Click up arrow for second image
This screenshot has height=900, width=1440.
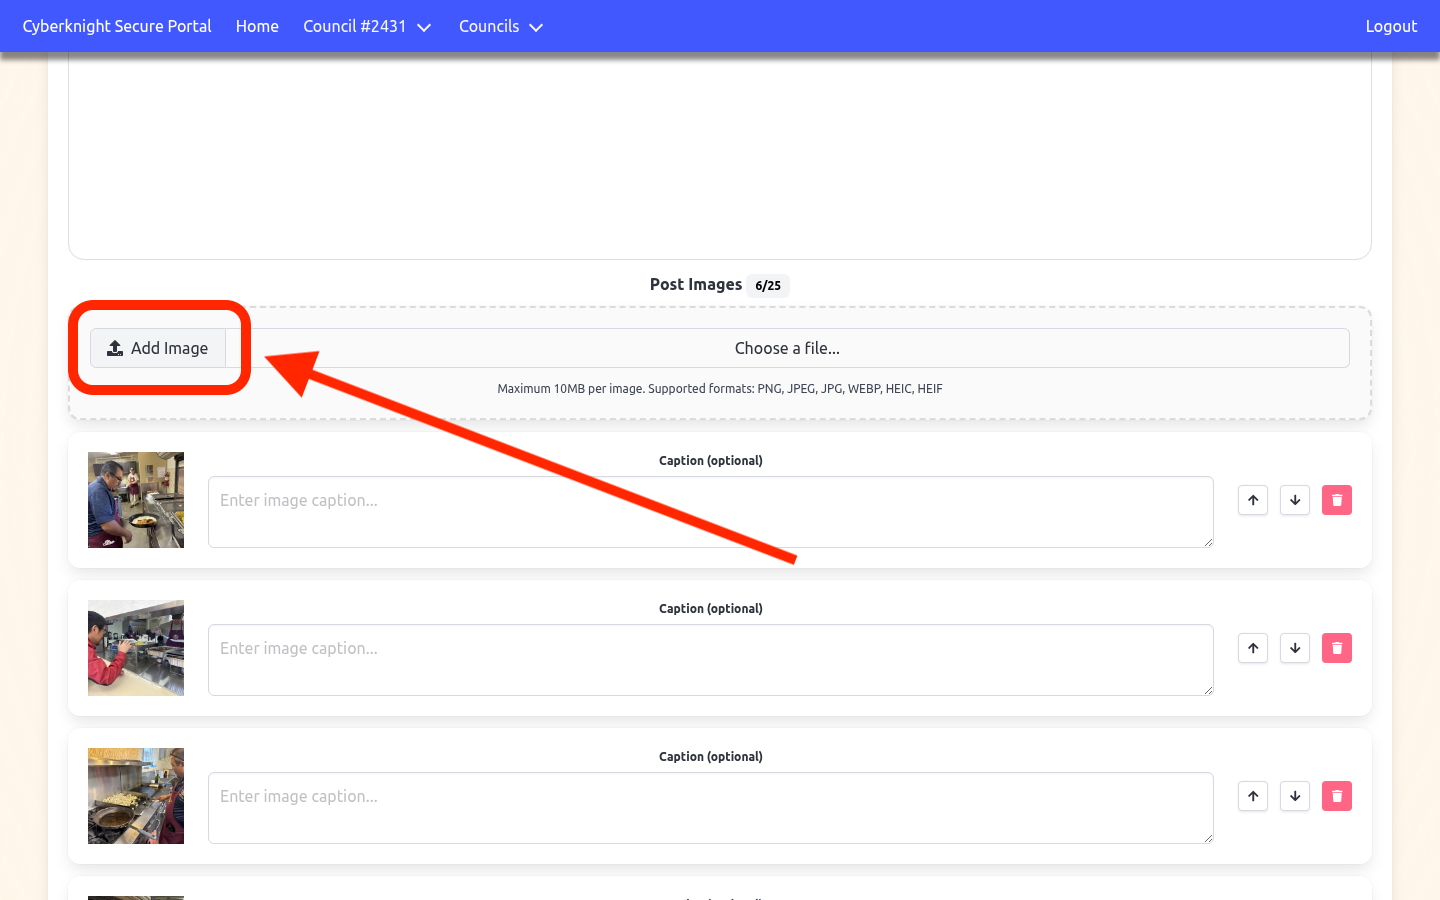click(x=1253, y=648)
